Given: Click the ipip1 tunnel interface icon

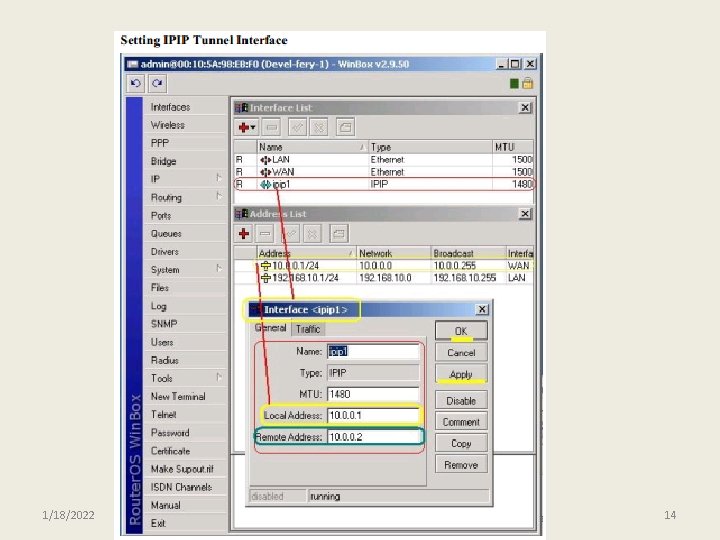Looking at the screenshot, I should point(265,185).
